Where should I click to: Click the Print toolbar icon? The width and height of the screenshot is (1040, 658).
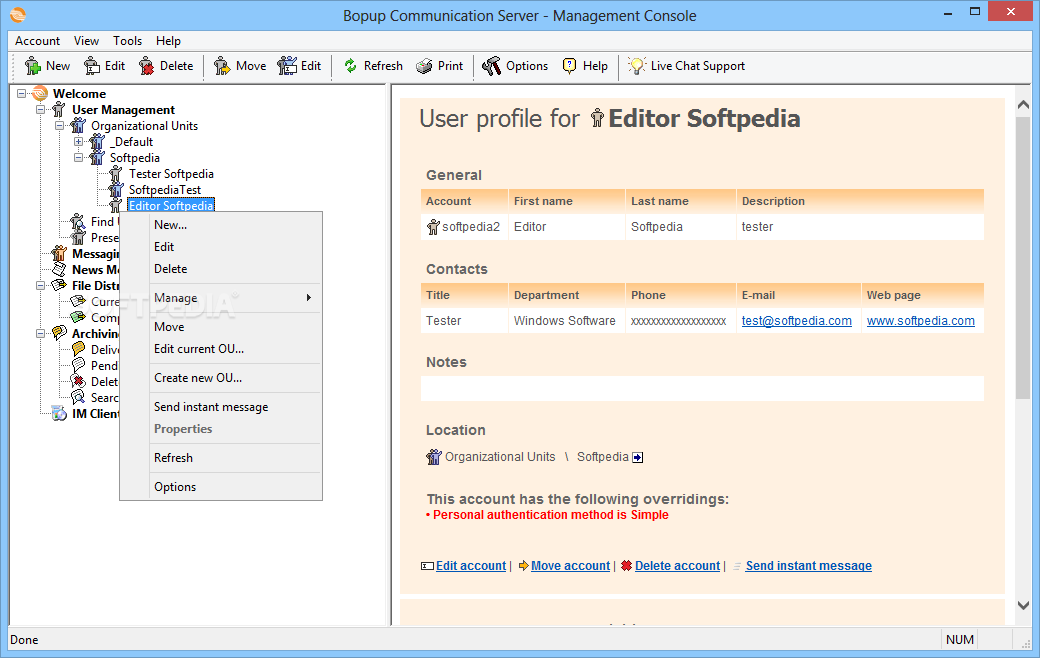tap(424, 66)
